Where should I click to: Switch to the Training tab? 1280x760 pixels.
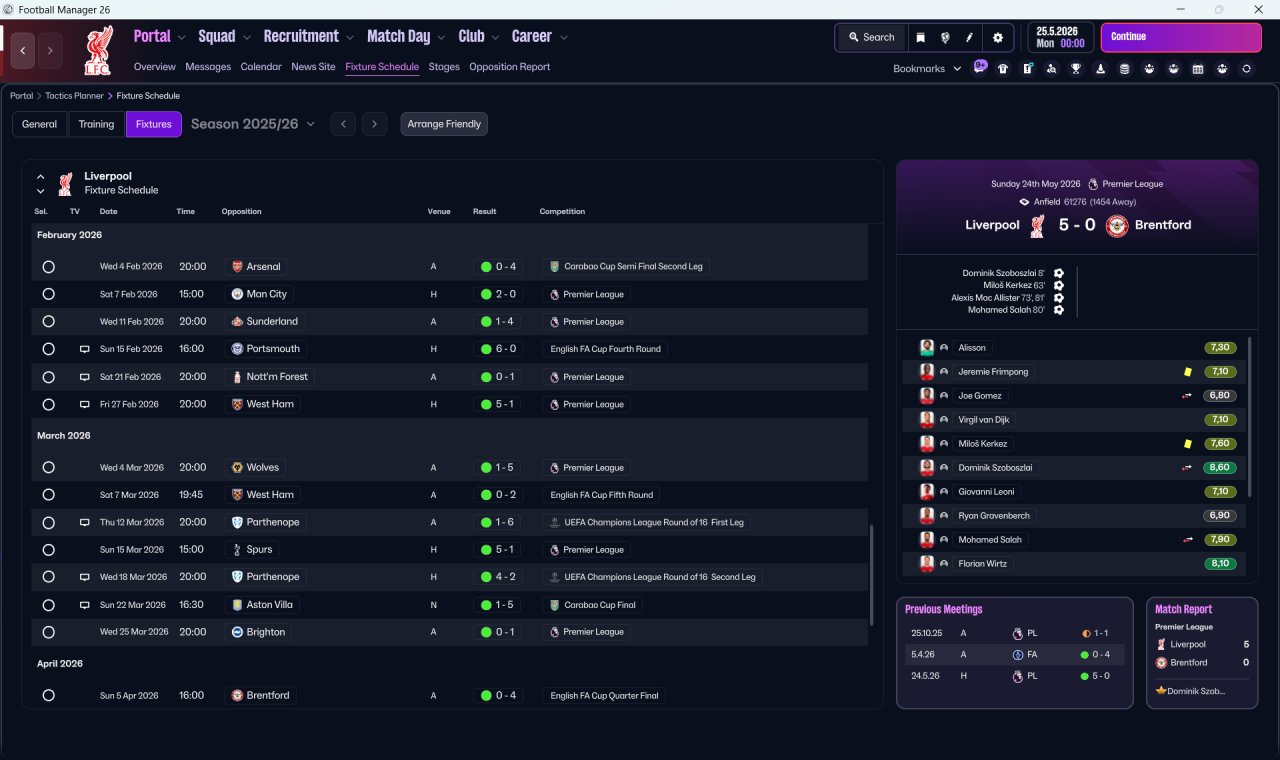tap(96, 124)
